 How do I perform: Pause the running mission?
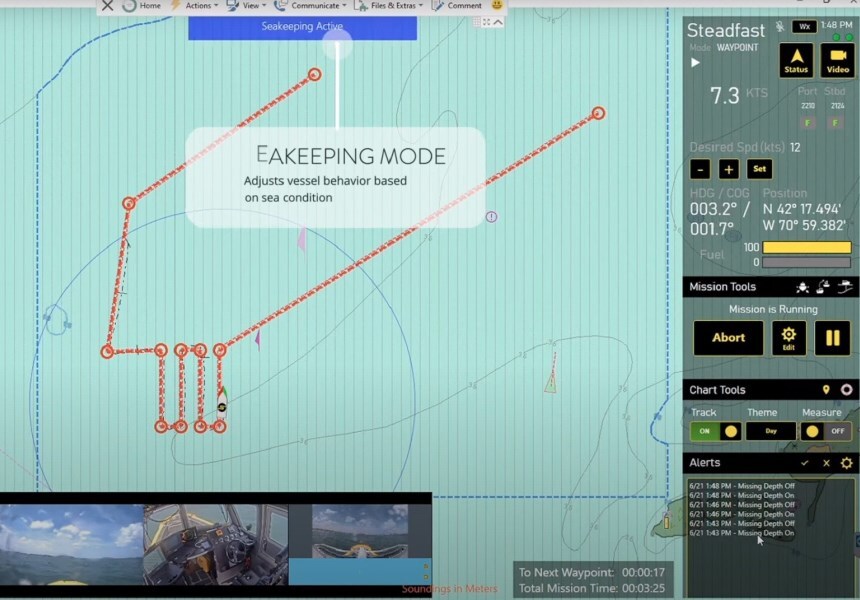pyautogui.click(x=832, y=338)
